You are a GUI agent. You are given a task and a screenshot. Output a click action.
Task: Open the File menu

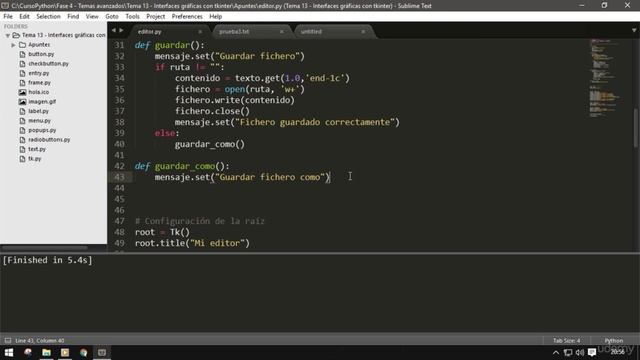(8, 16)
